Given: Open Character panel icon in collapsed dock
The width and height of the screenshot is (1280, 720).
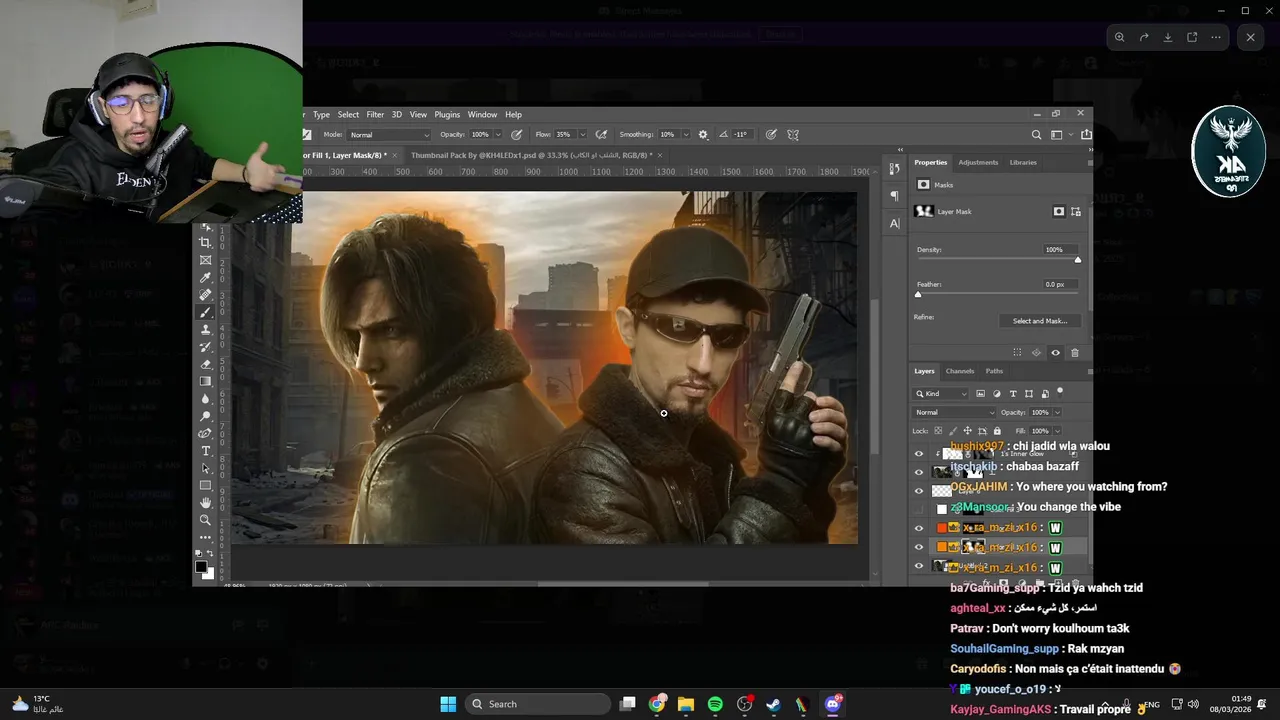Looking at the screenshot, I should pyautogui.click(x=894, y=223).
